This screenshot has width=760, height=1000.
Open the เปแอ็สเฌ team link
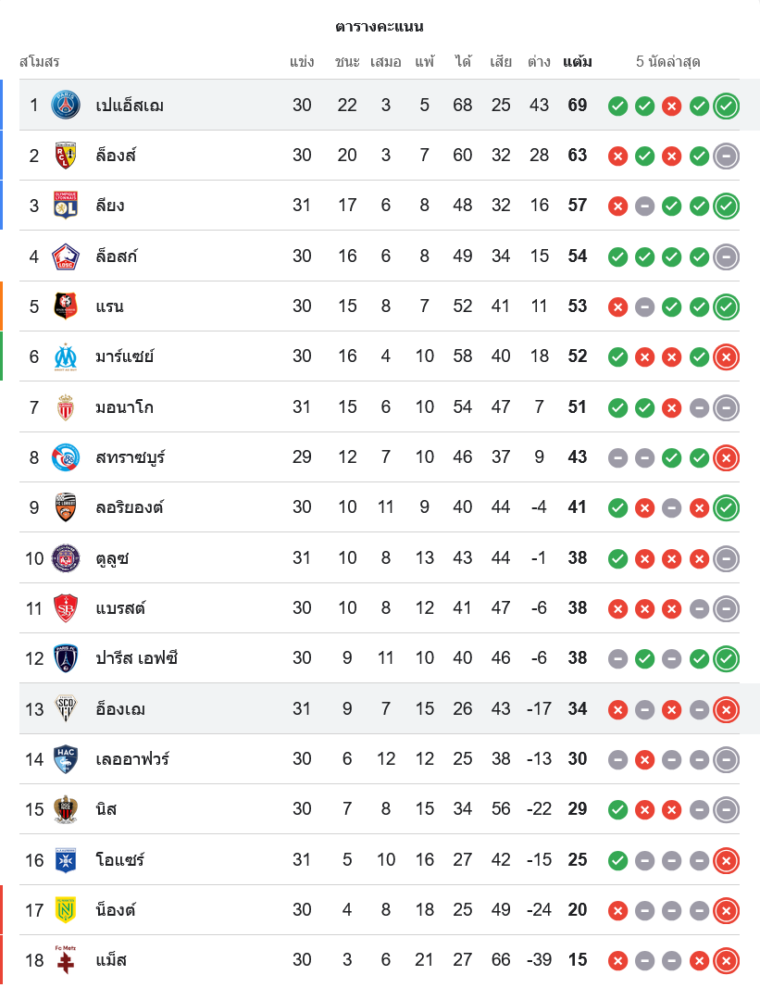130,105
